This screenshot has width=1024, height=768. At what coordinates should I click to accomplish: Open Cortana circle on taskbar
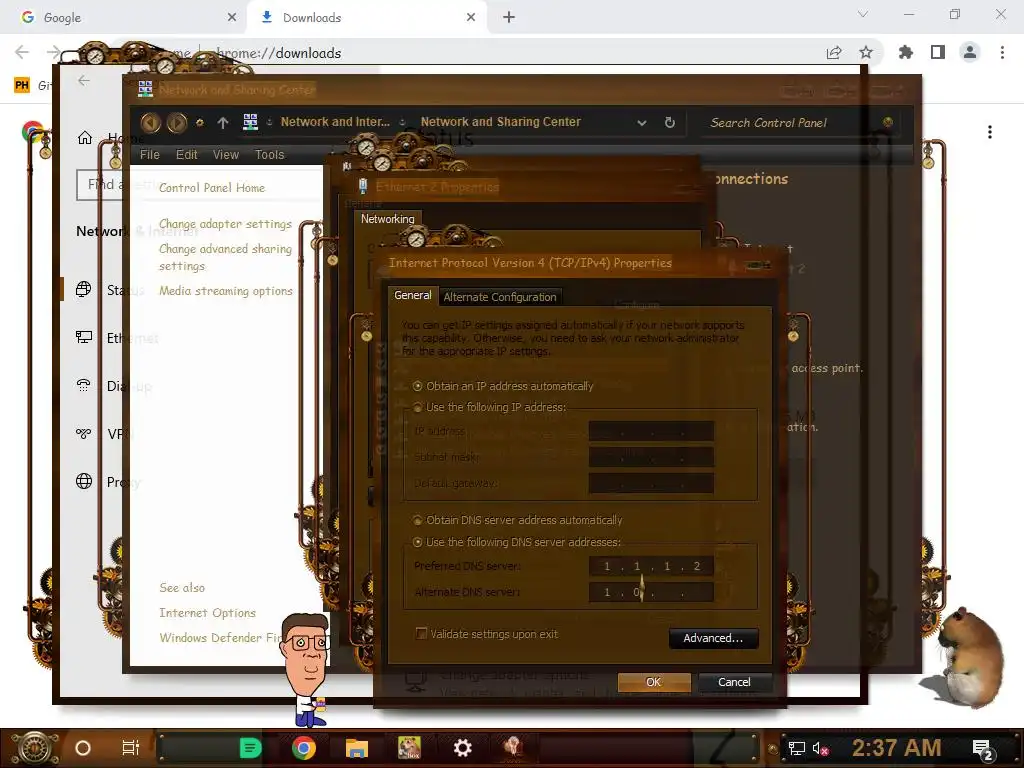[x=83, y=748]
